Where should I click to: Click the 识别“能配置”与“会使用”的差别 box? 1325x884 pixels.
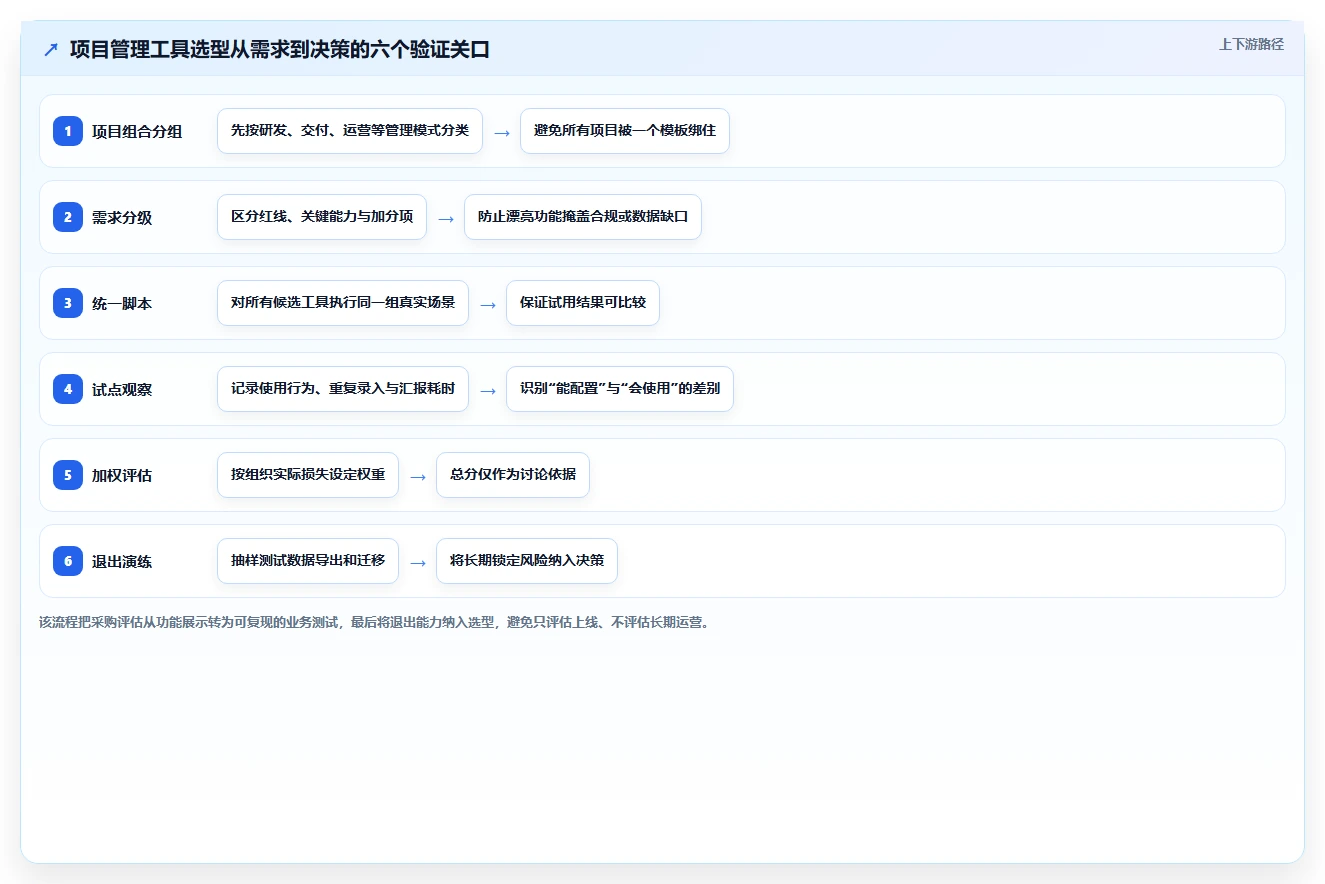(620, 389)
